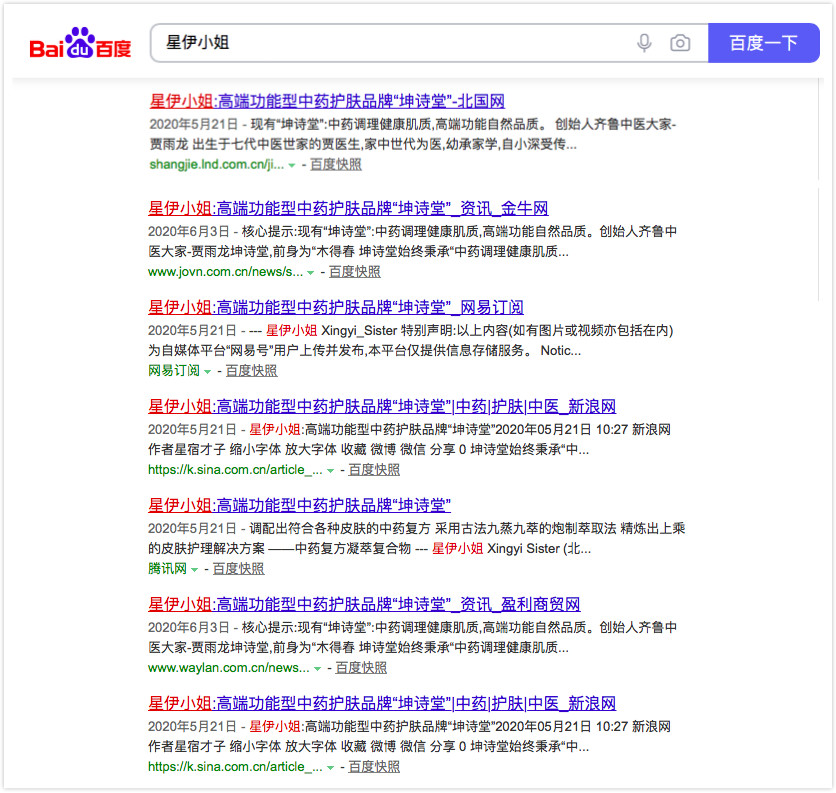This screenshot has height=793, width=836.
Task: Click the camera image search icon
Action: 680,43
